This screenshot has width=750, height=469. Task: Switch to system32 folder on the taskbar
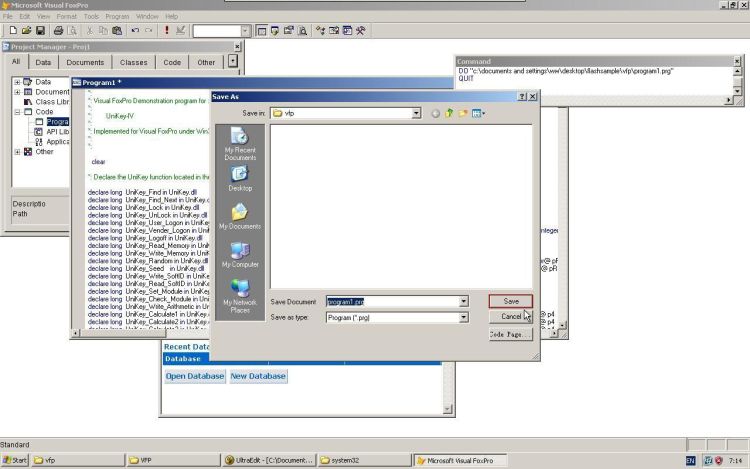tap(364, 460)
